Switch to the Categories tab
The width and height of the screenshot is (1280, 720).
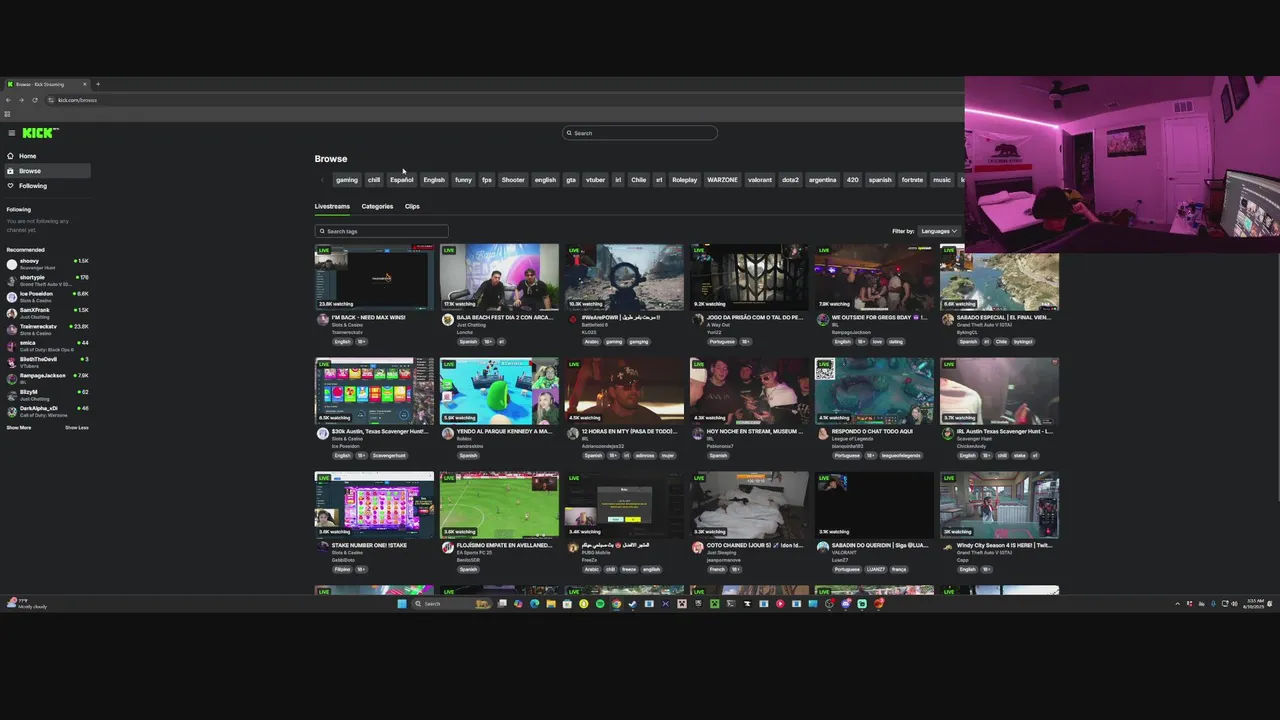377,206
